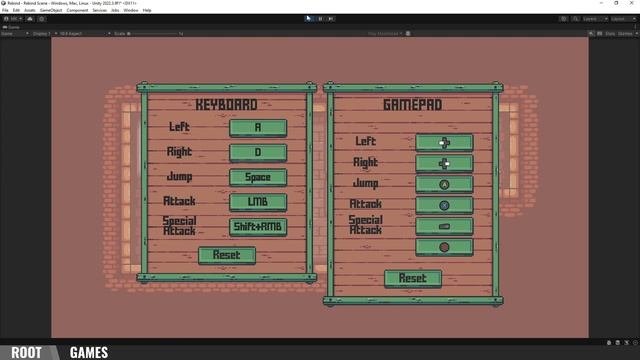Click the cloud services icon
The height and width of the screenshot is (360, 640).
point(30,19)
